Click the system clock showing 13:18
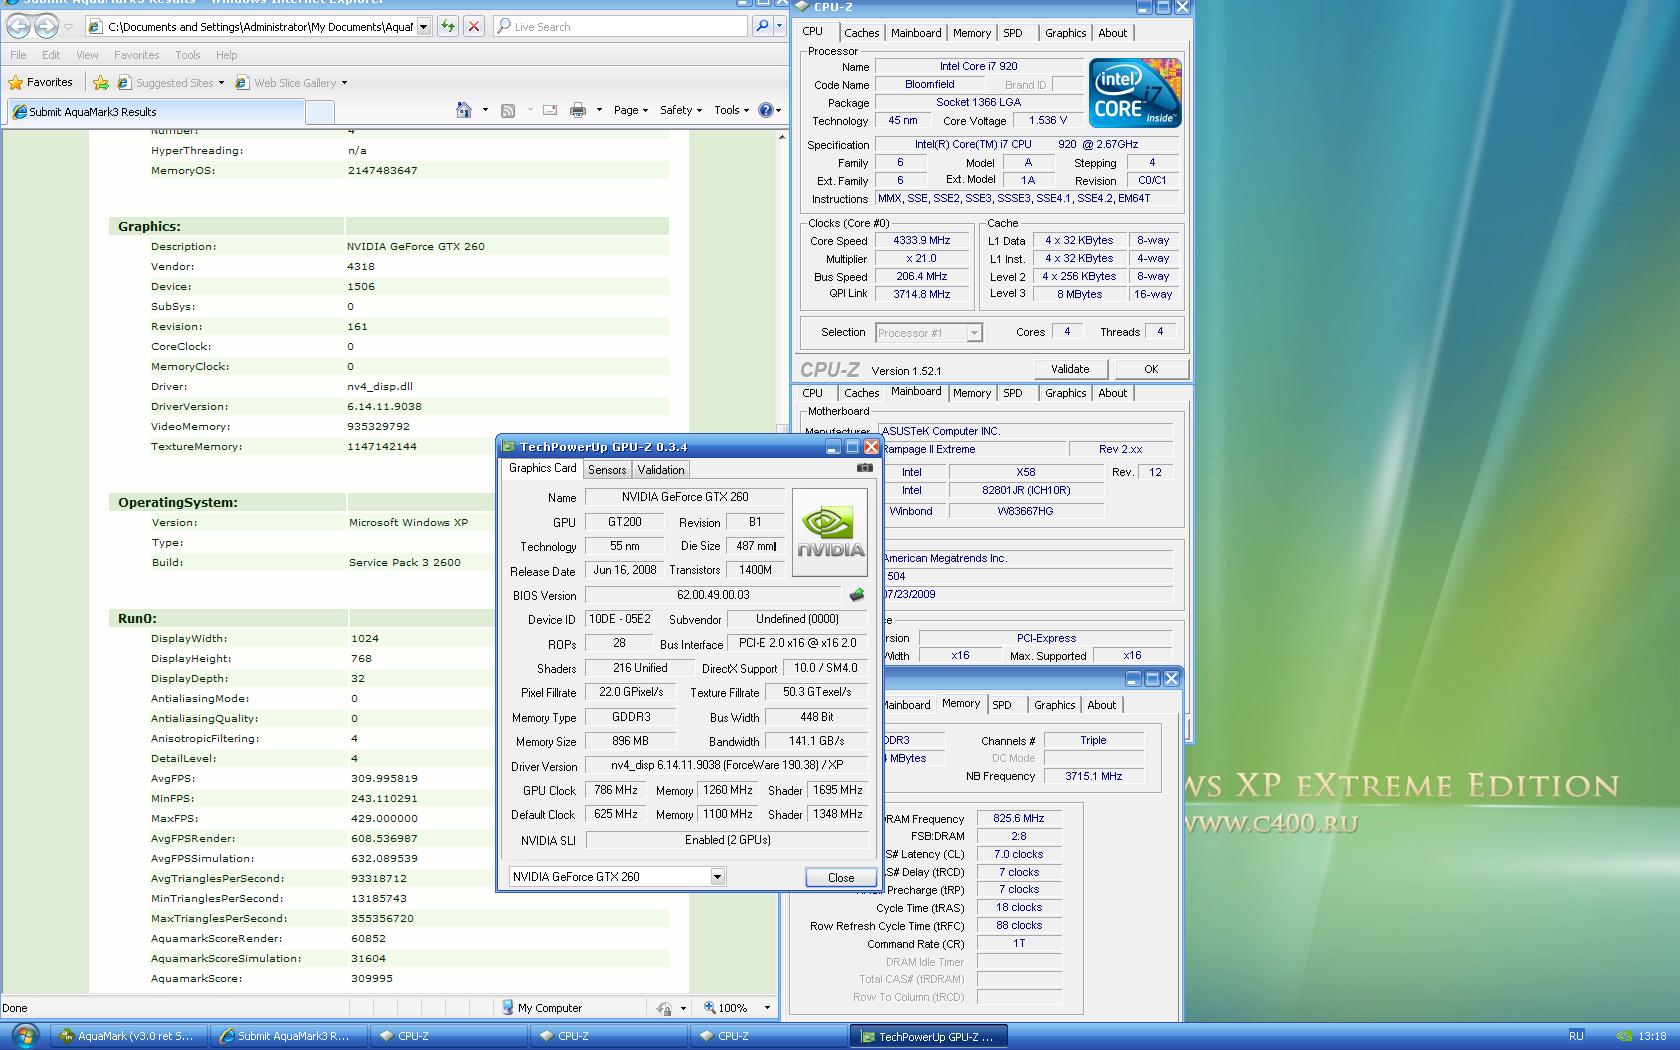 tap(1652, 1036)
